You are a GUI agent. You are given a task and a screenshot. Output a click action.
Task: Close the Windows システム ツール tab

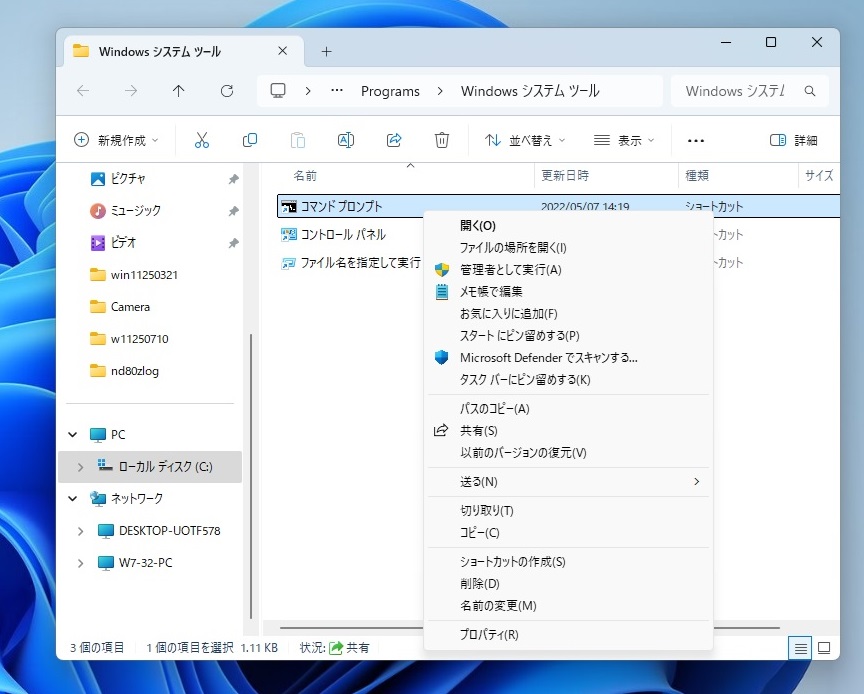[283, 51]
